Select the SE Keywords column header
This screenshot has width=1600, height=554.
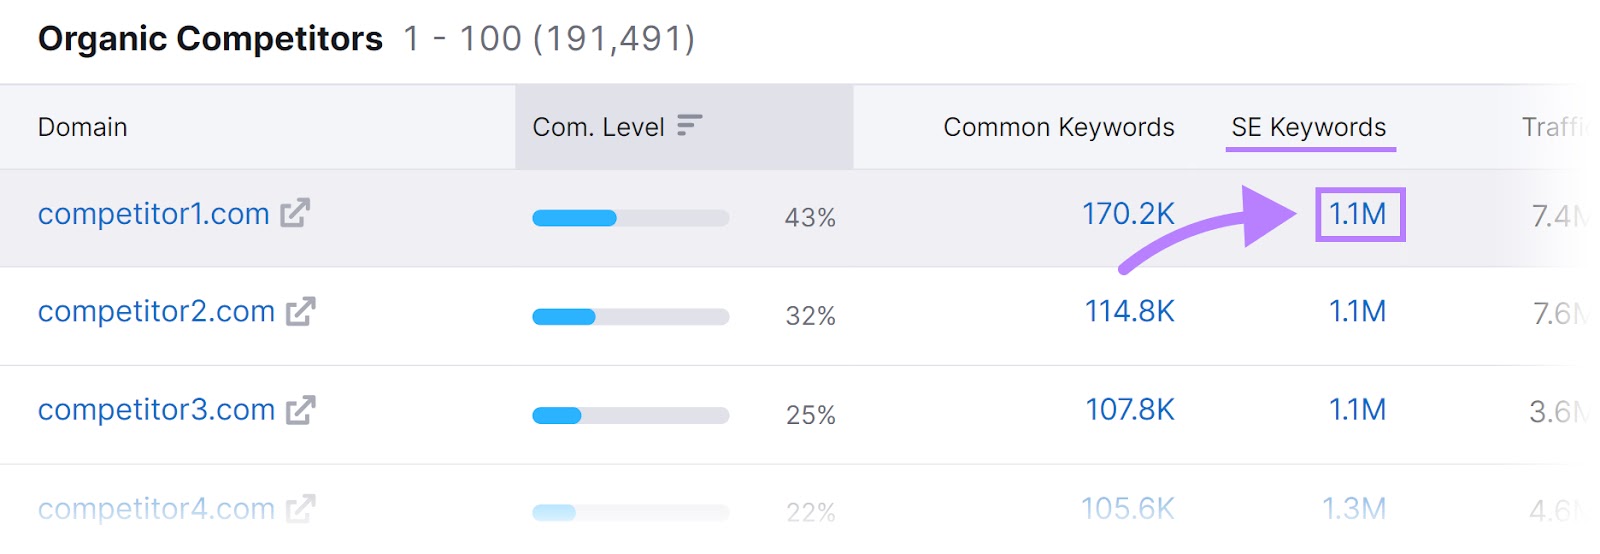tap(1308, 127)
